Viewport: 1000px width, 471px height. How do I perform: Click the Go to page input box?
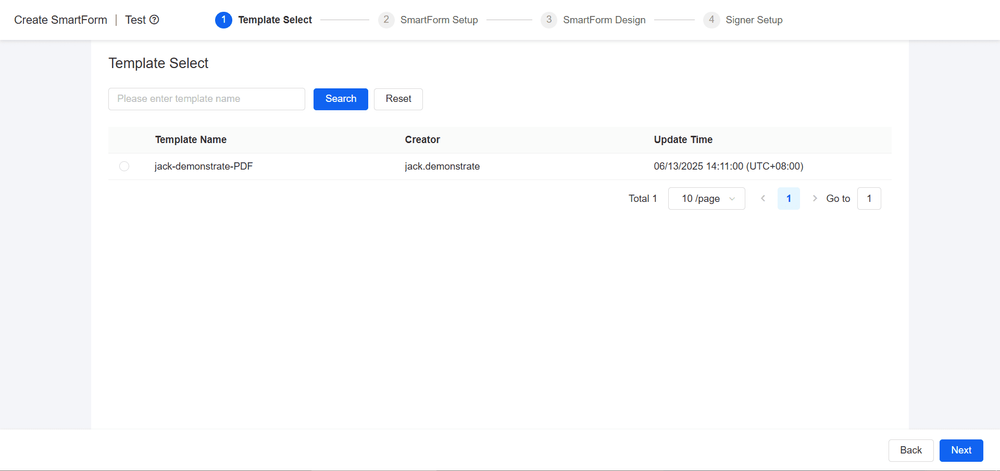click(869, 199)
